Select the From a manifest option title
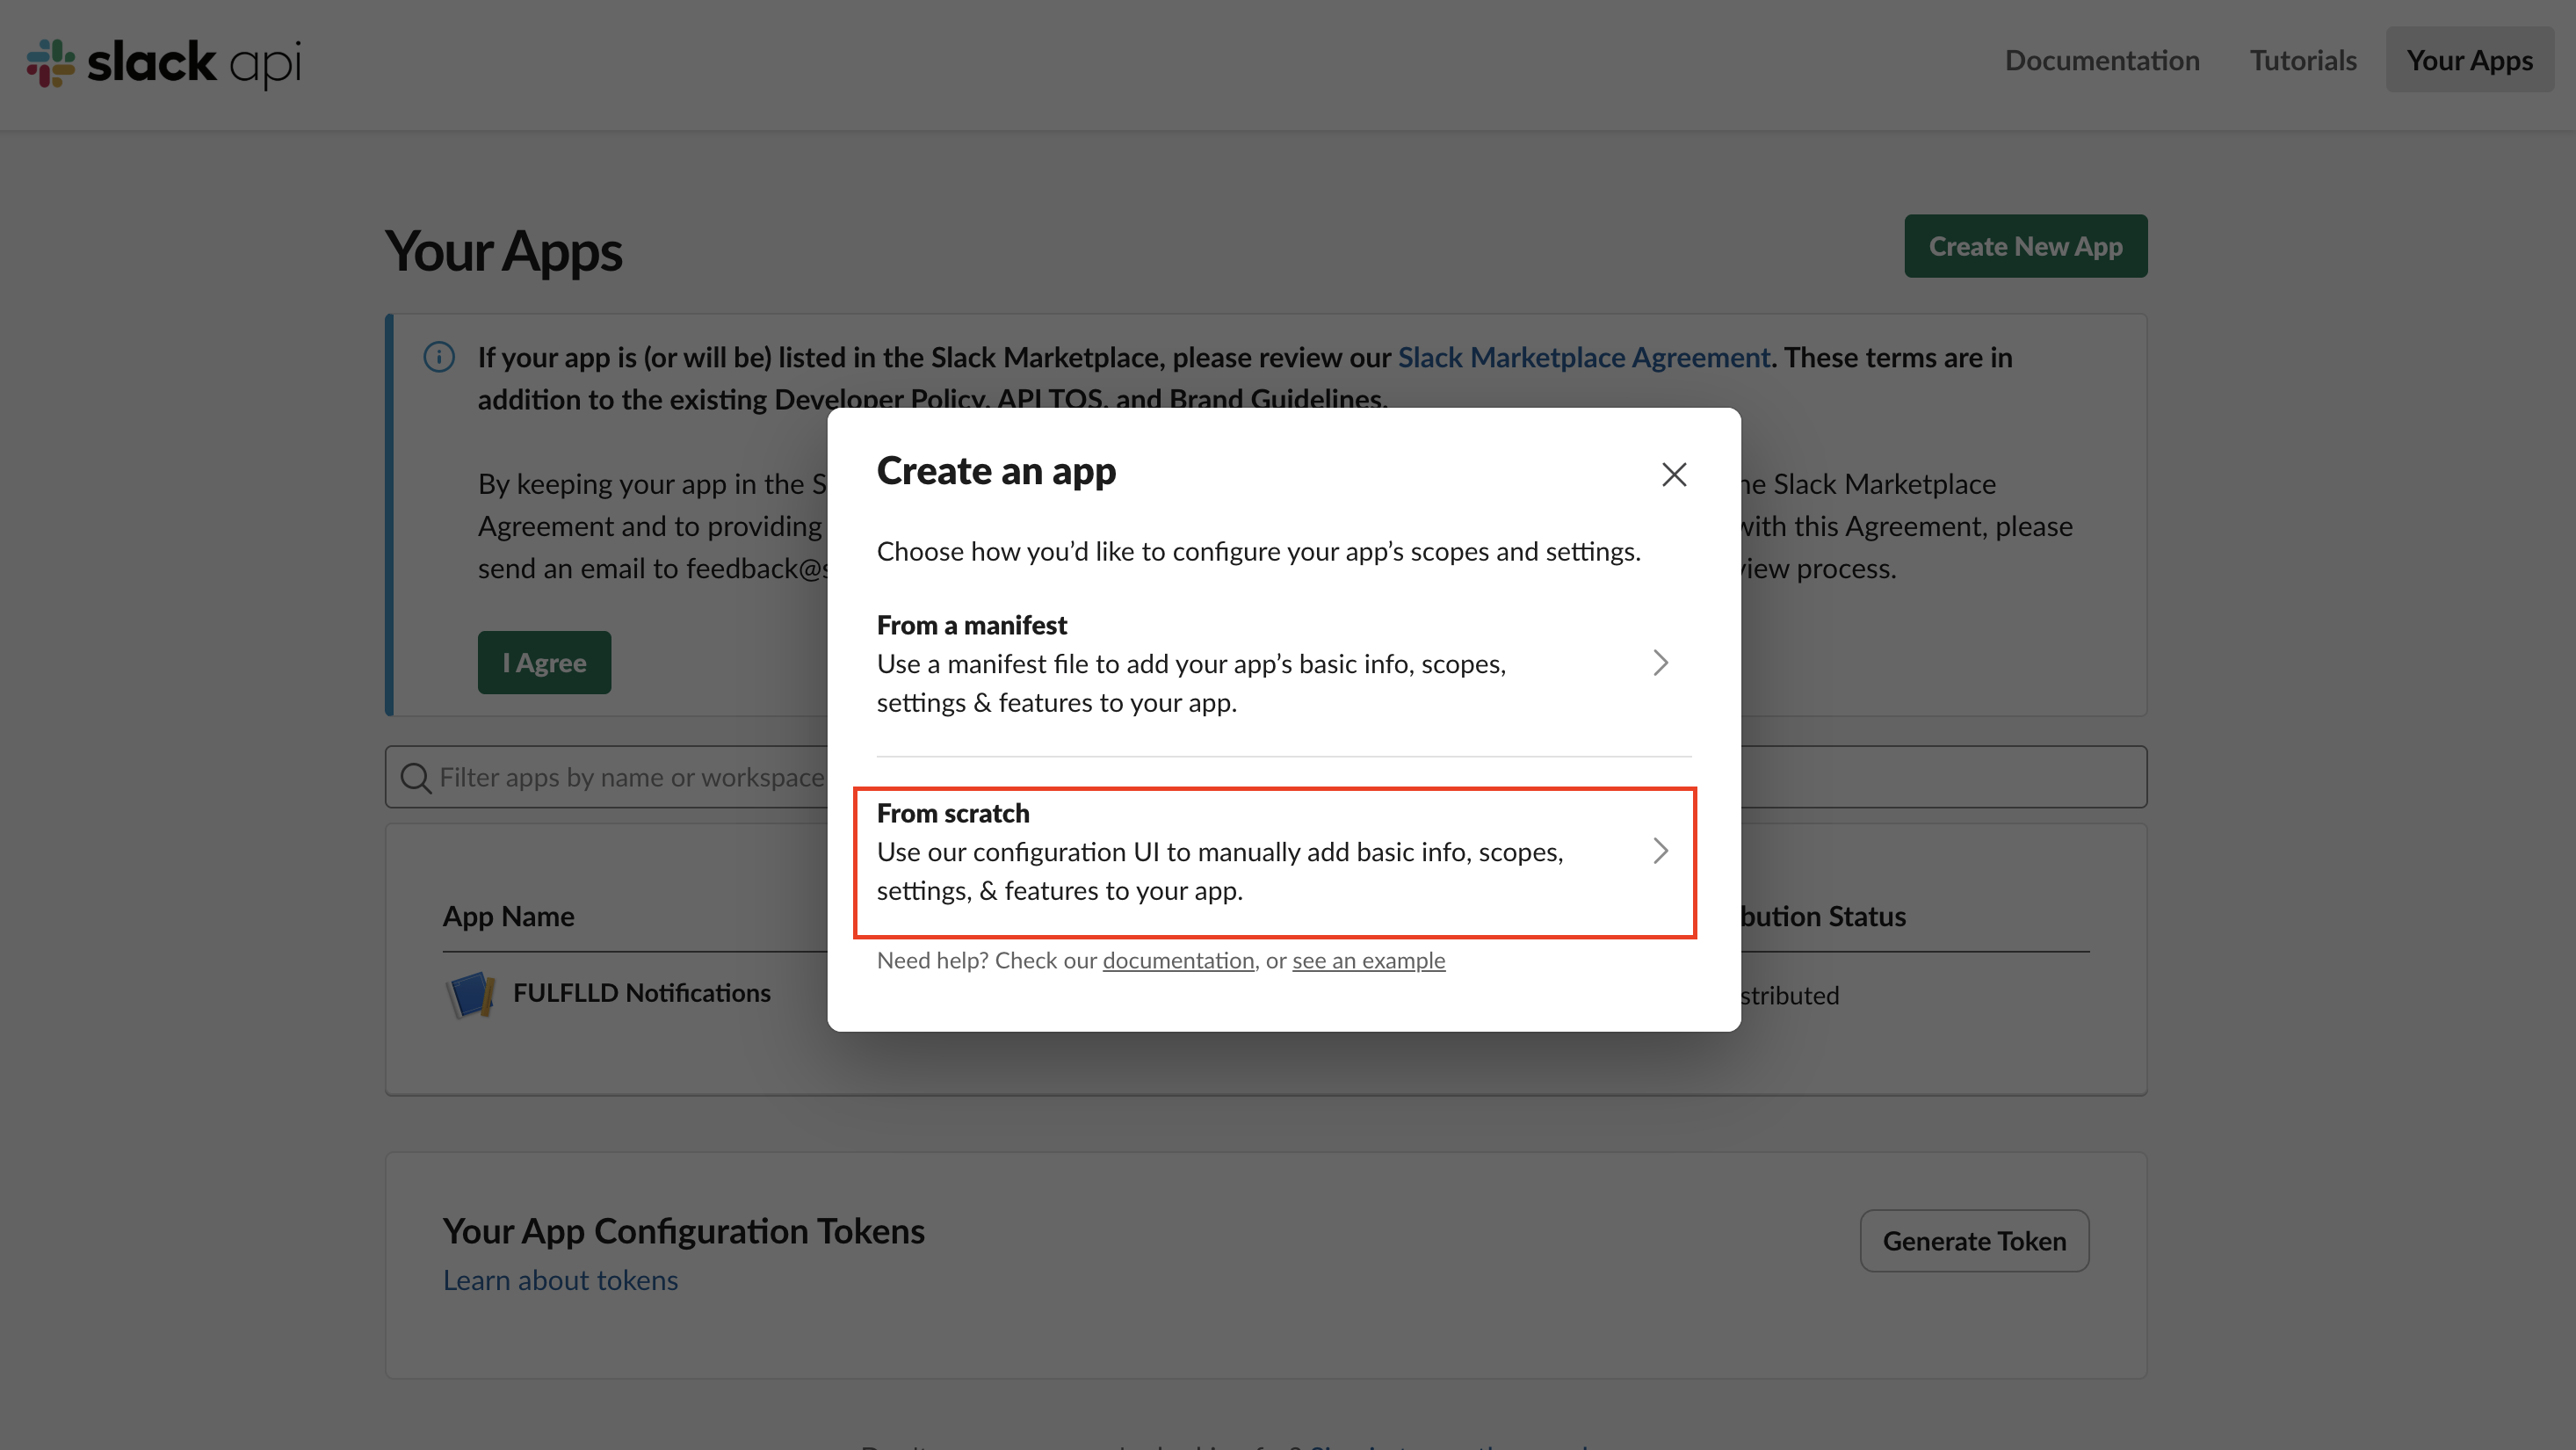 coord(971,625)
